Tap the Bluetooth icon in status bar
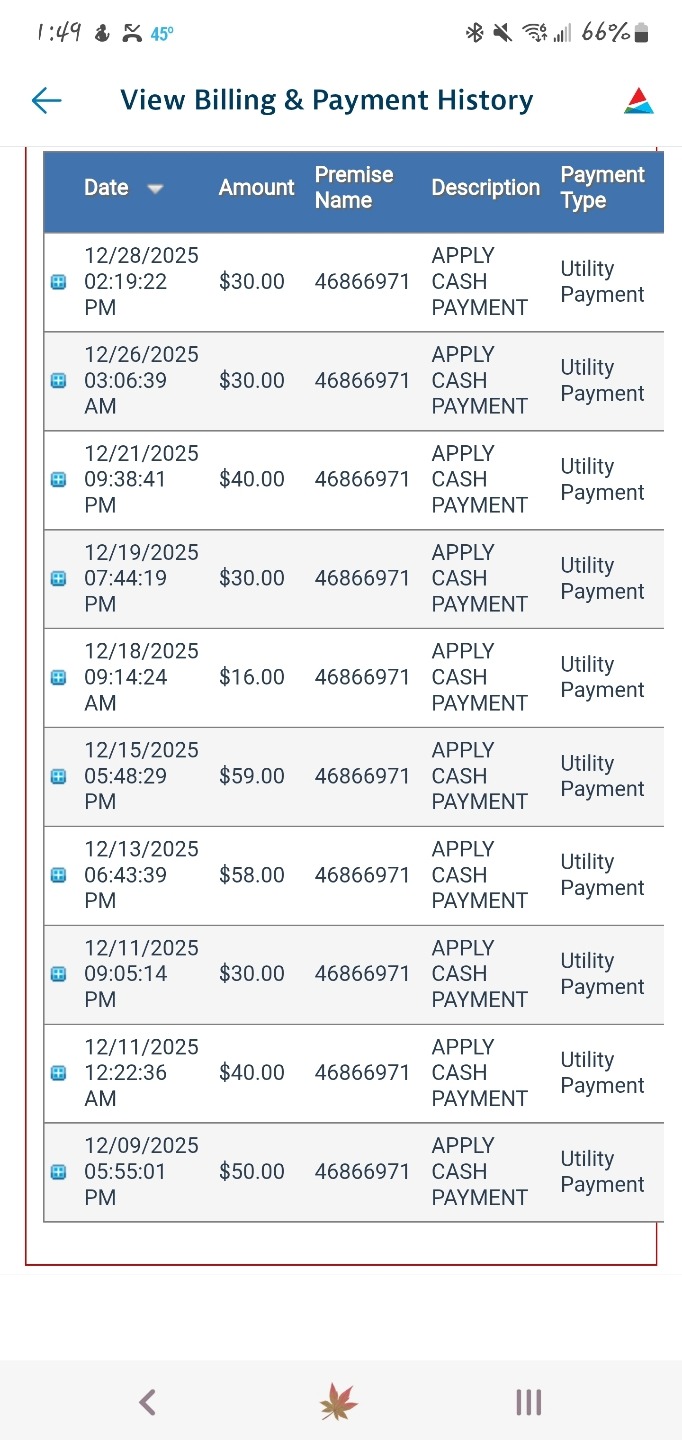The width and height of the screenshot is (682, 1440). tap(474, 34)
